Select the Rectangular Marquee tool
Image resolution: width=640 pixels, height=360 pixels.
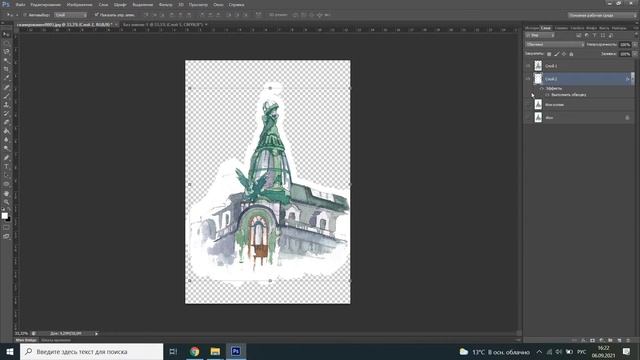click(6, 43)
